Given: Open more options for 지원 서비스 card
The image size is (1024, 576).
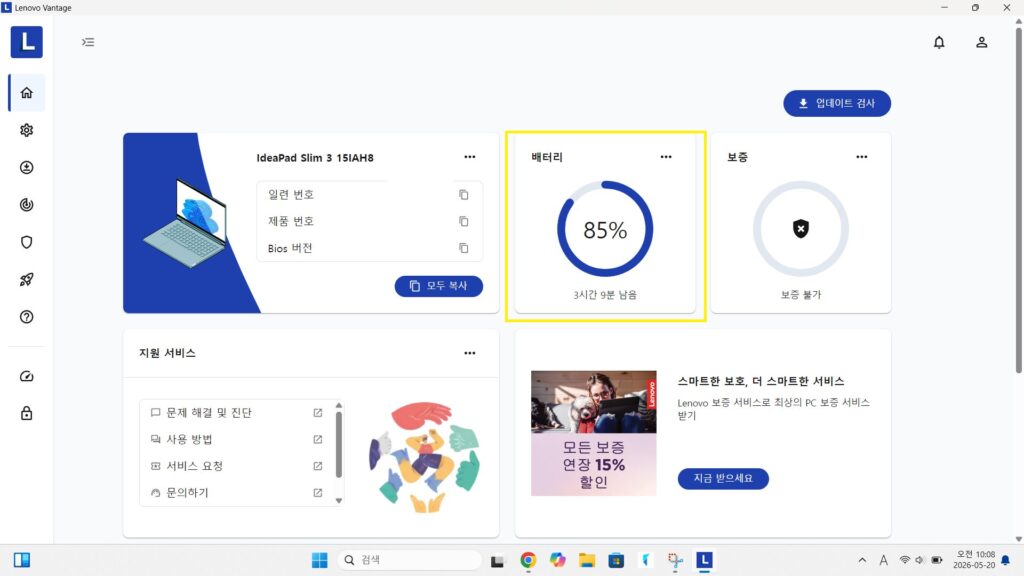Looking at the screenshot, I should coord(470,353).
